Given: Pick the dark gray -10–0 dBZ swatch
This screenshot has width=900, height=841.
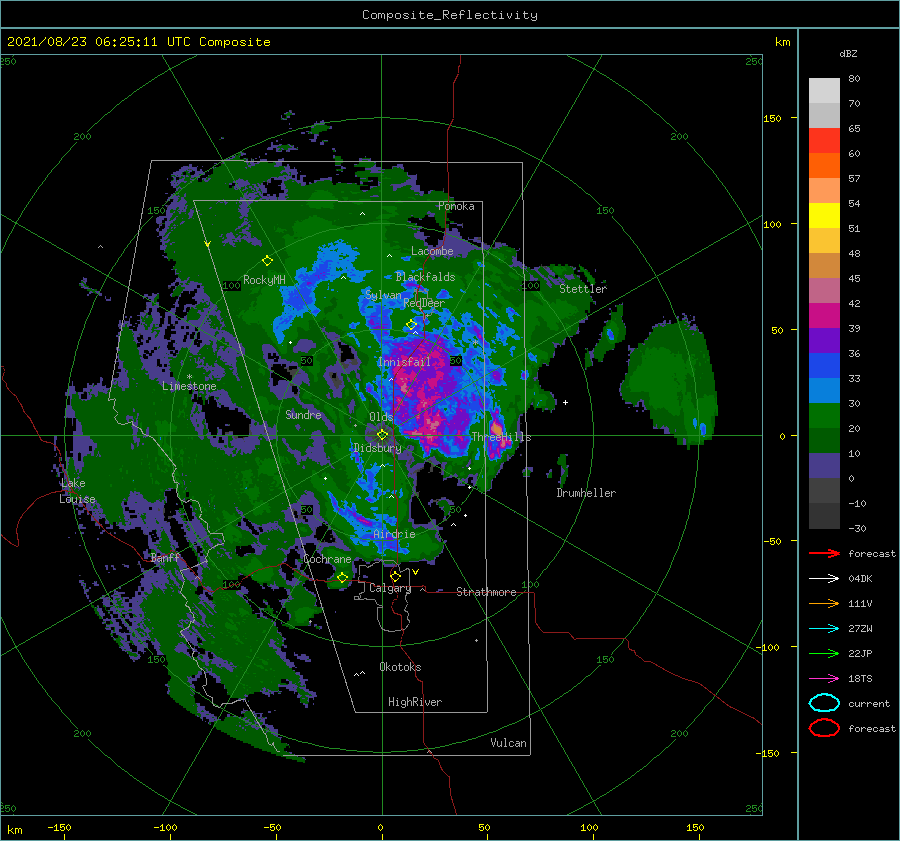Looking at the screenshot, I should [x=824, y=491].
